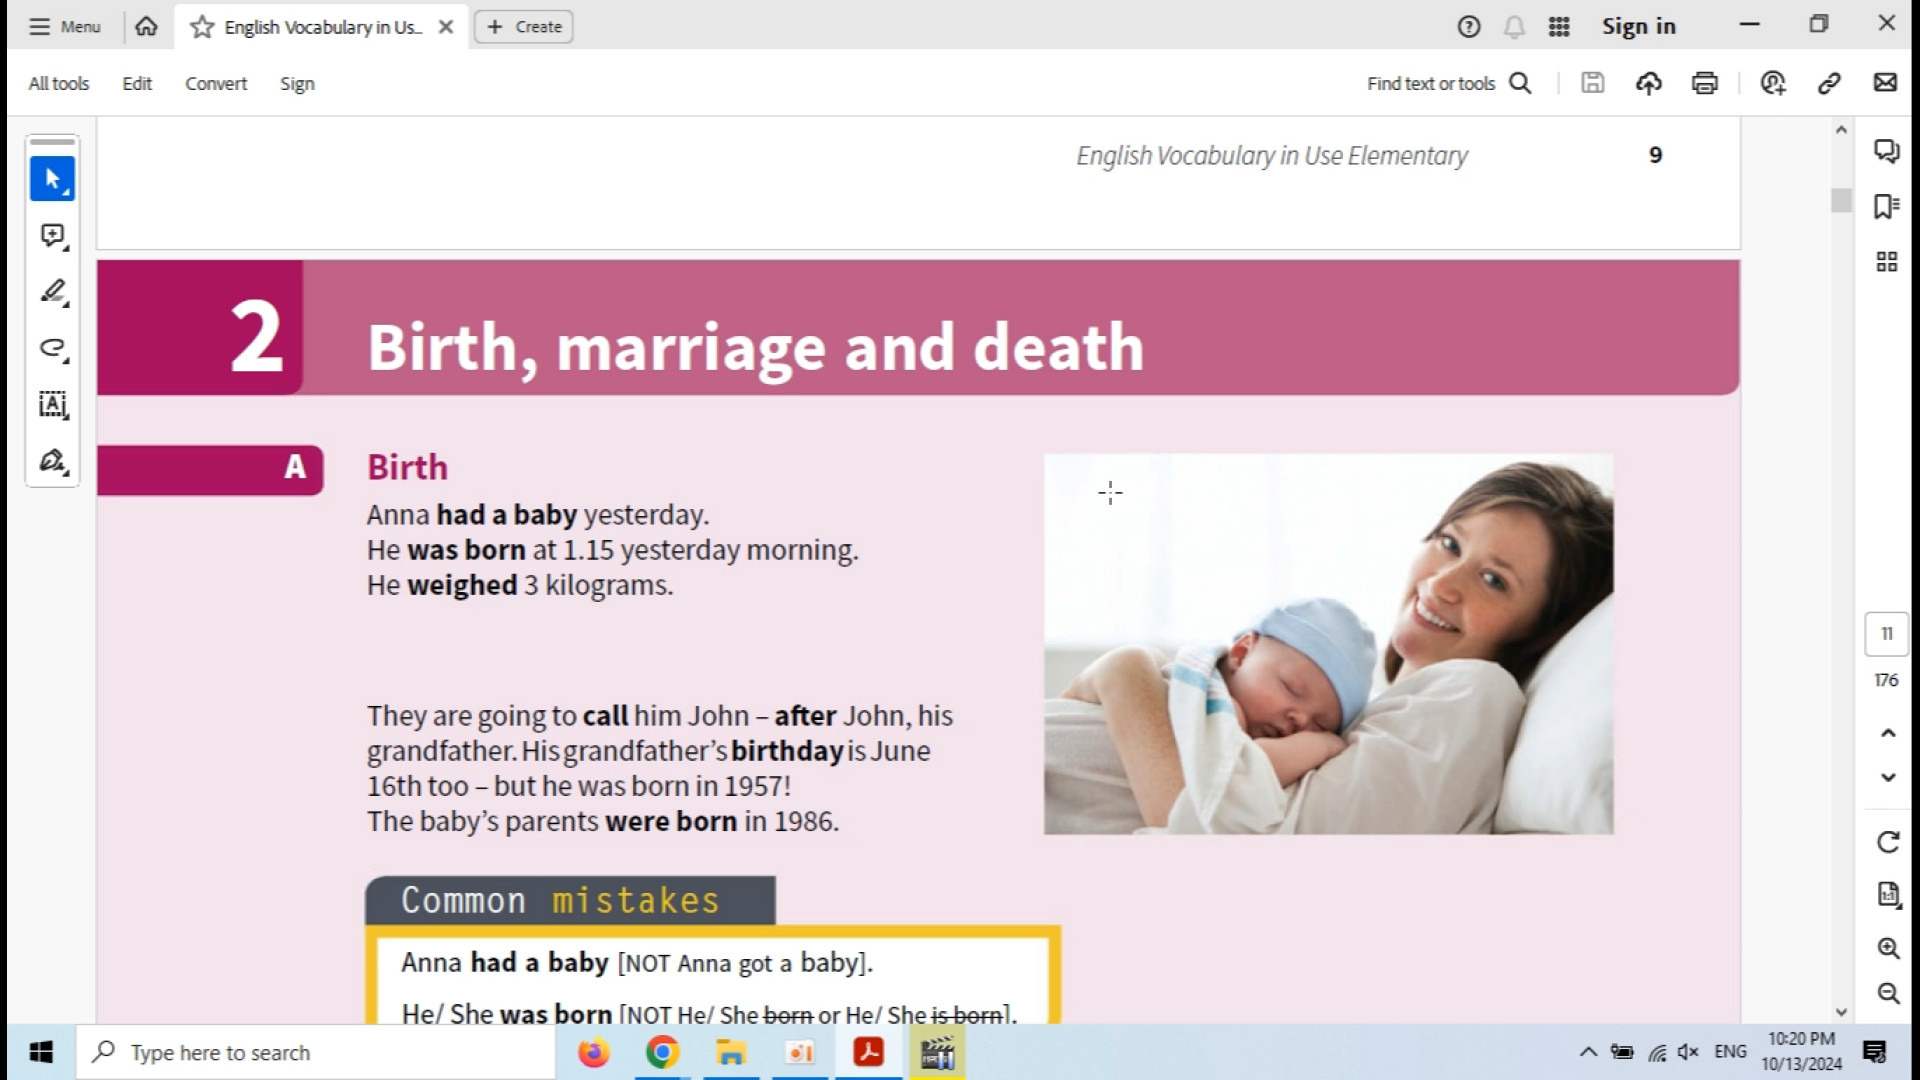Go to previous page chevron
The image size is (1920, 1080).
pos(1887,733)
